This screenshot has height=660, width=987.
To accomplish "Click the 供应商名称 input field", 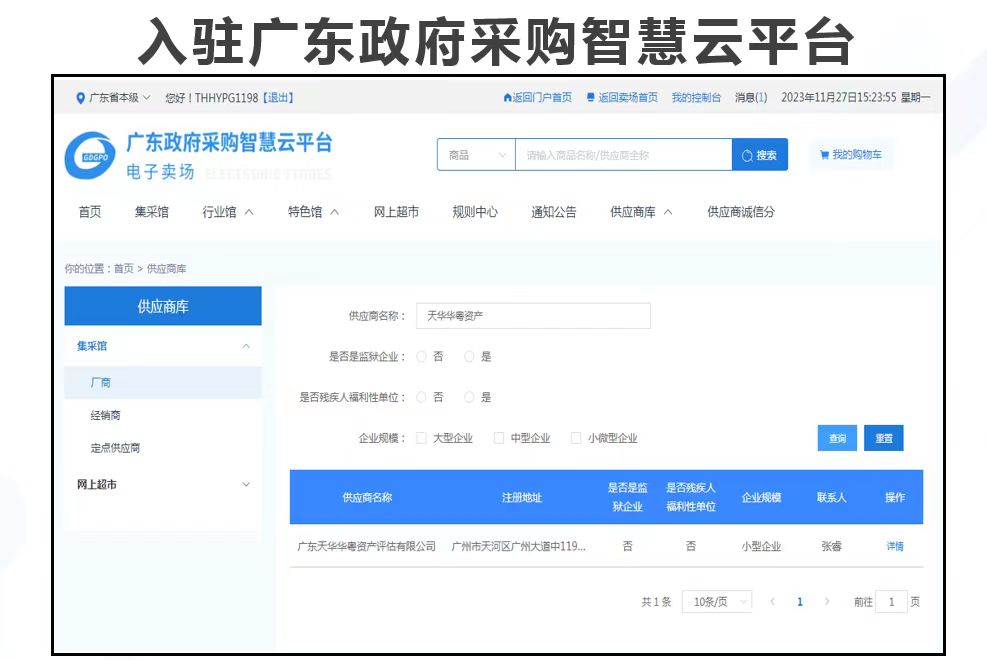I will 533,316.
